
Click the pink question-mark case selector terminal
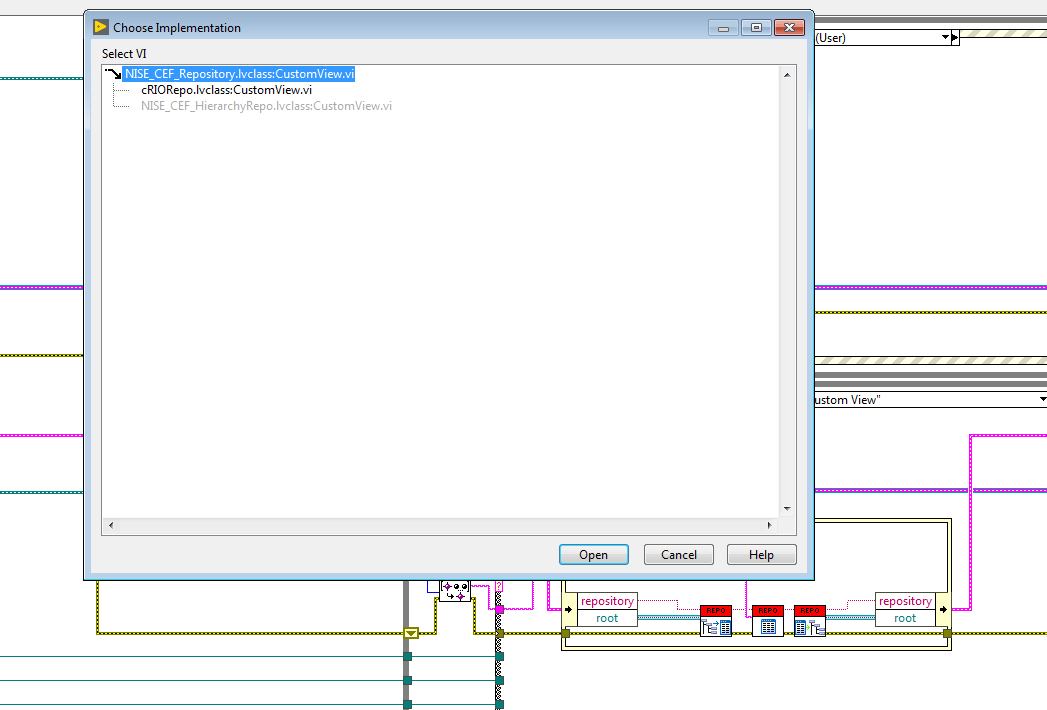point(499,586)
